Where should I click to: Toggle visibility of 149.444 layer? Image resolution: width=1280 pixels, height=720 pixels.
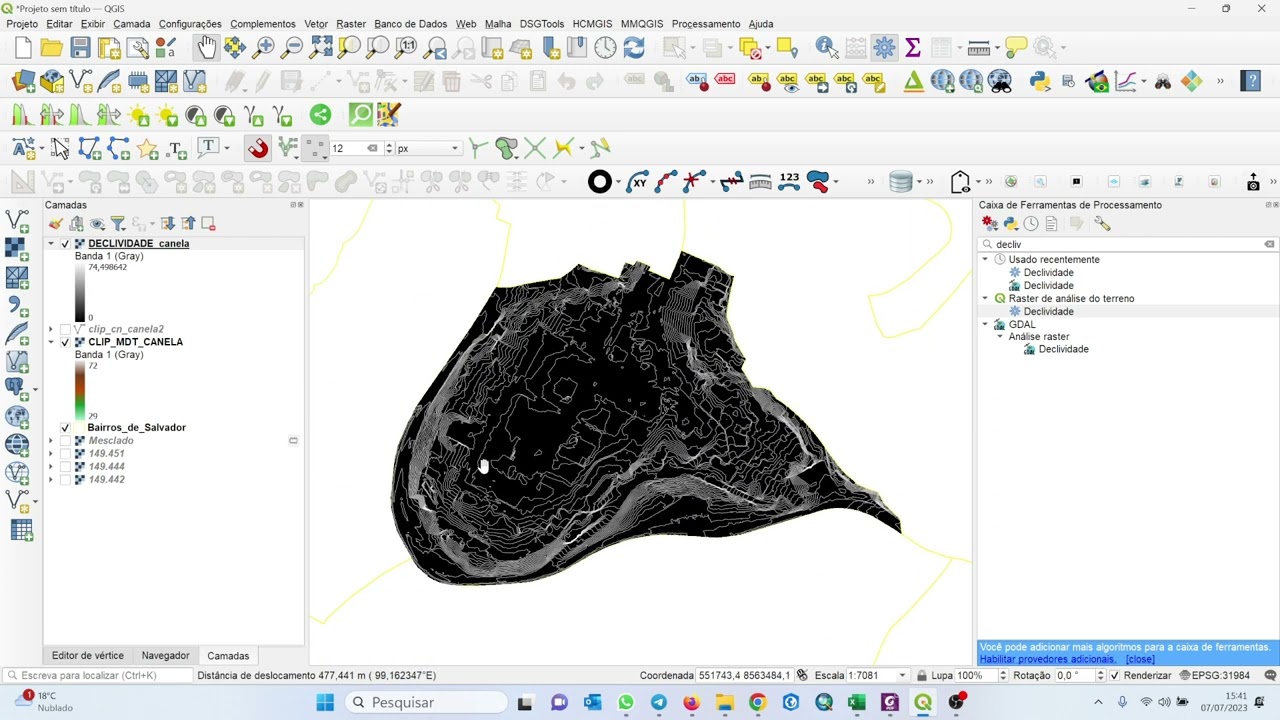pyautogui.click(x=66, y=467)
